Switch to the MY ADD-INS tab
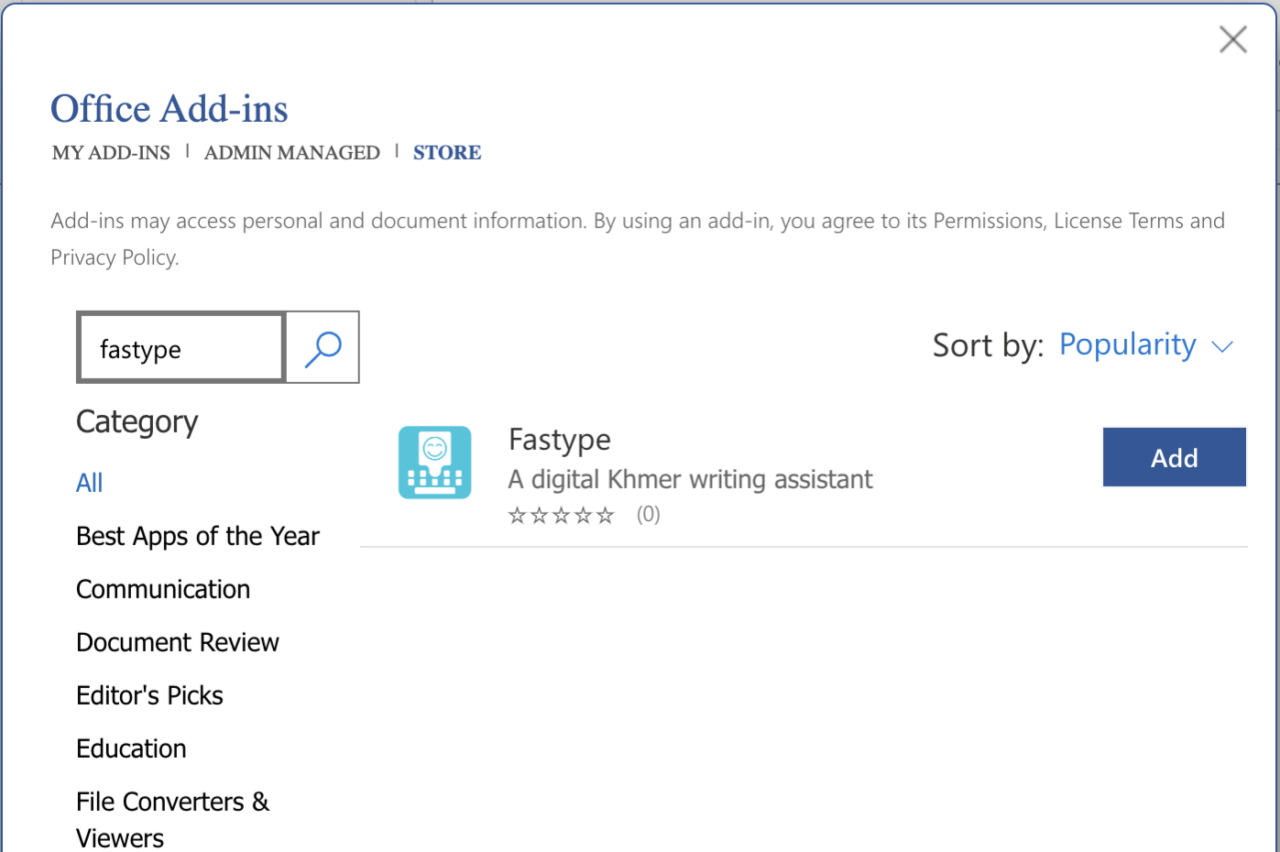This screenshot has width=1280, height=852. coord(111,153)
